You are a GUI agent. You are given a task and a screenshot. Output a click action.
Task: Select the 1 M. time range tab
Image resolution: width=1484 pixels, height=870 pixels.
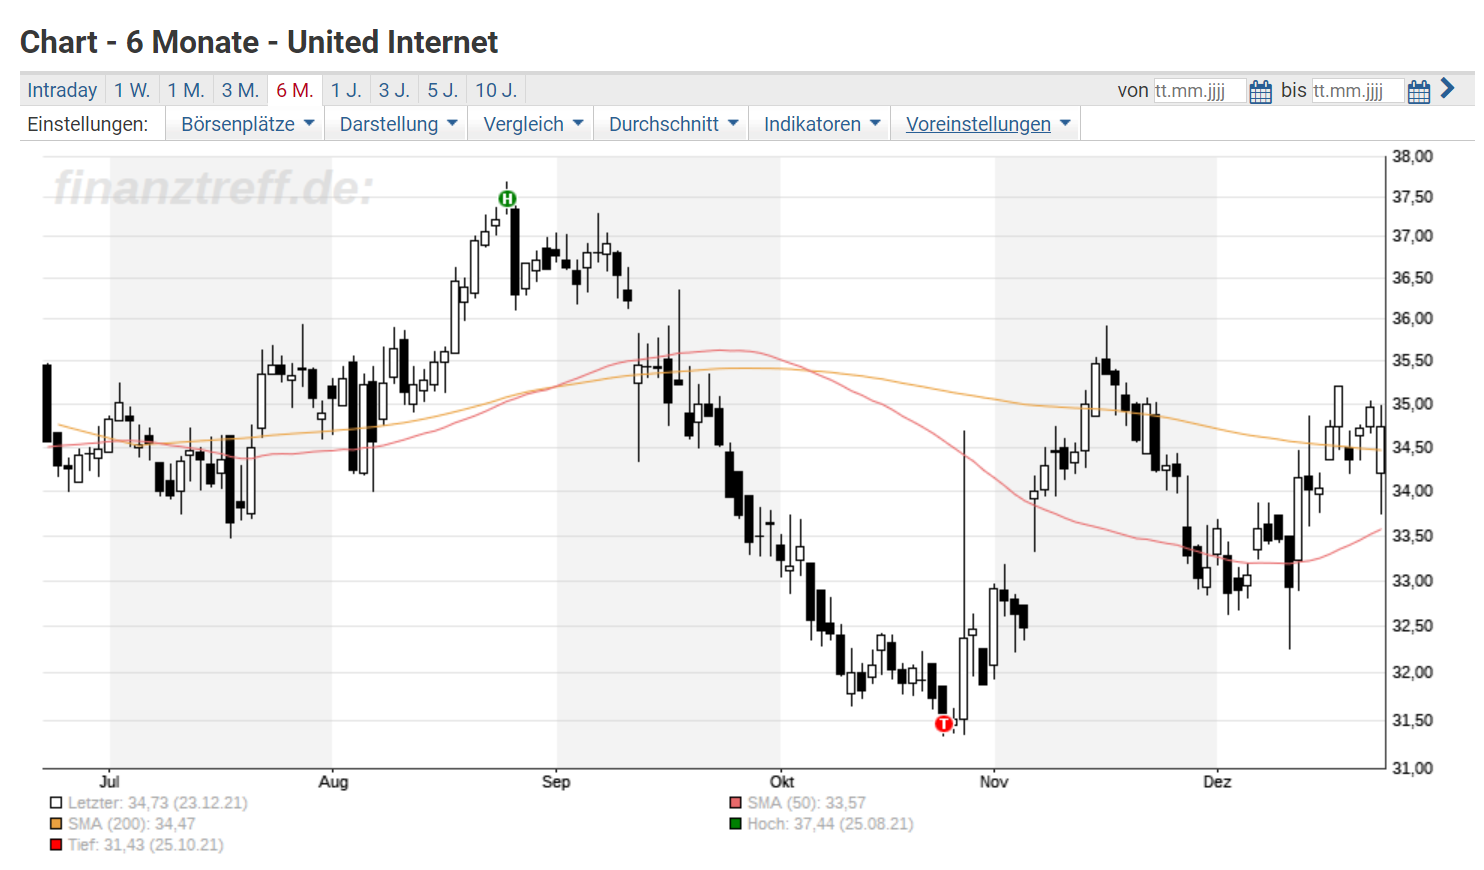(x=186, y=90)
